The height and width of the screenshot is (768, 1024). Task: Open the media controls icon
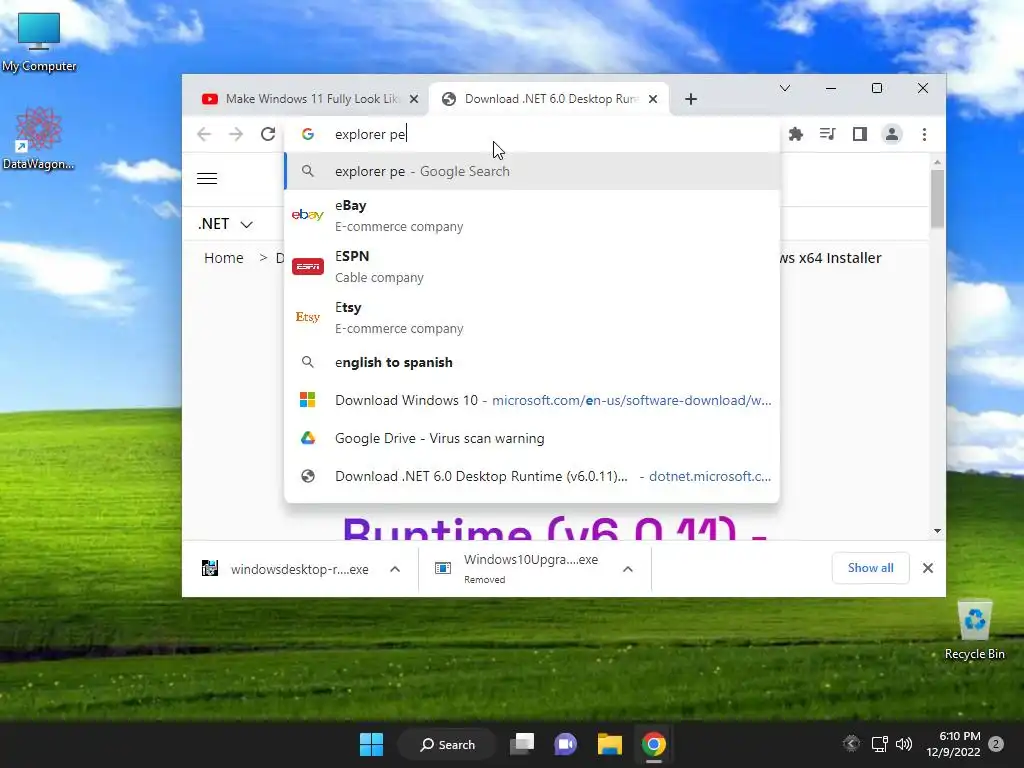pos(827,134)
